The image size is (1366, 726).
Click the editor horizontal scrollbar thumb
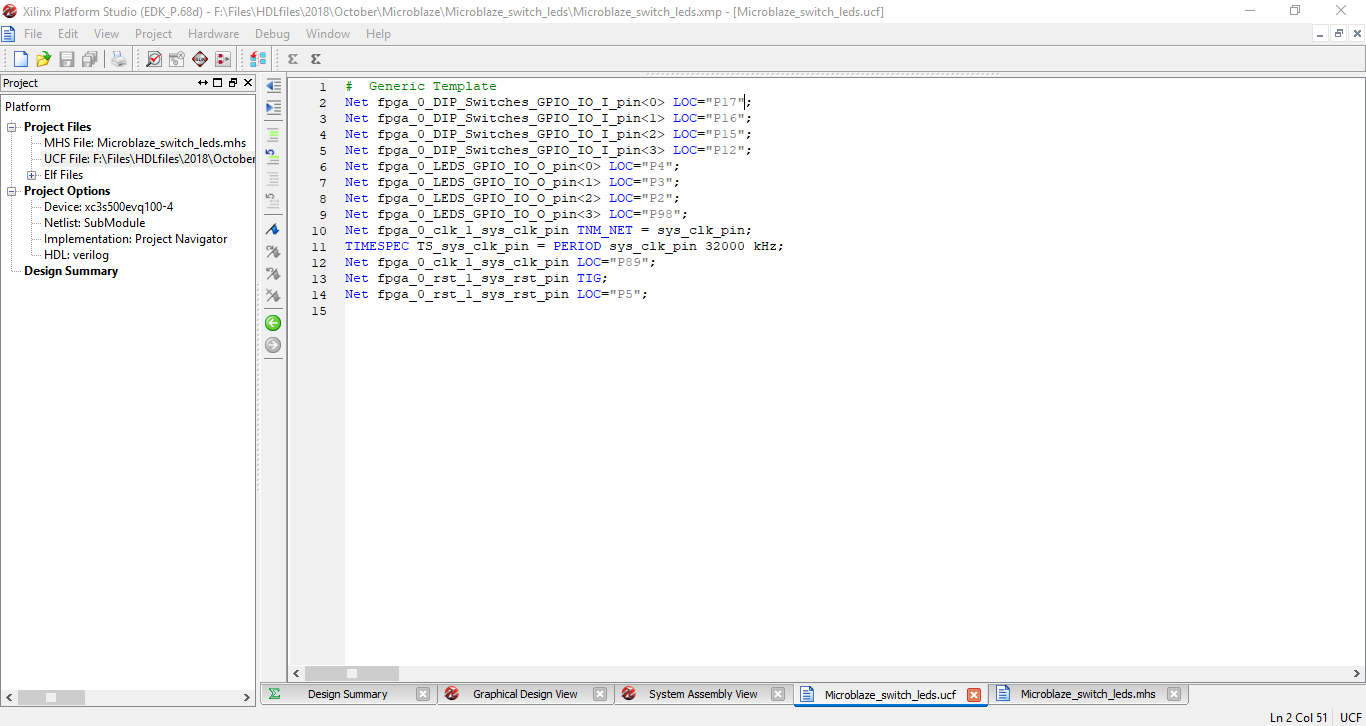click(x=352, y=674)
